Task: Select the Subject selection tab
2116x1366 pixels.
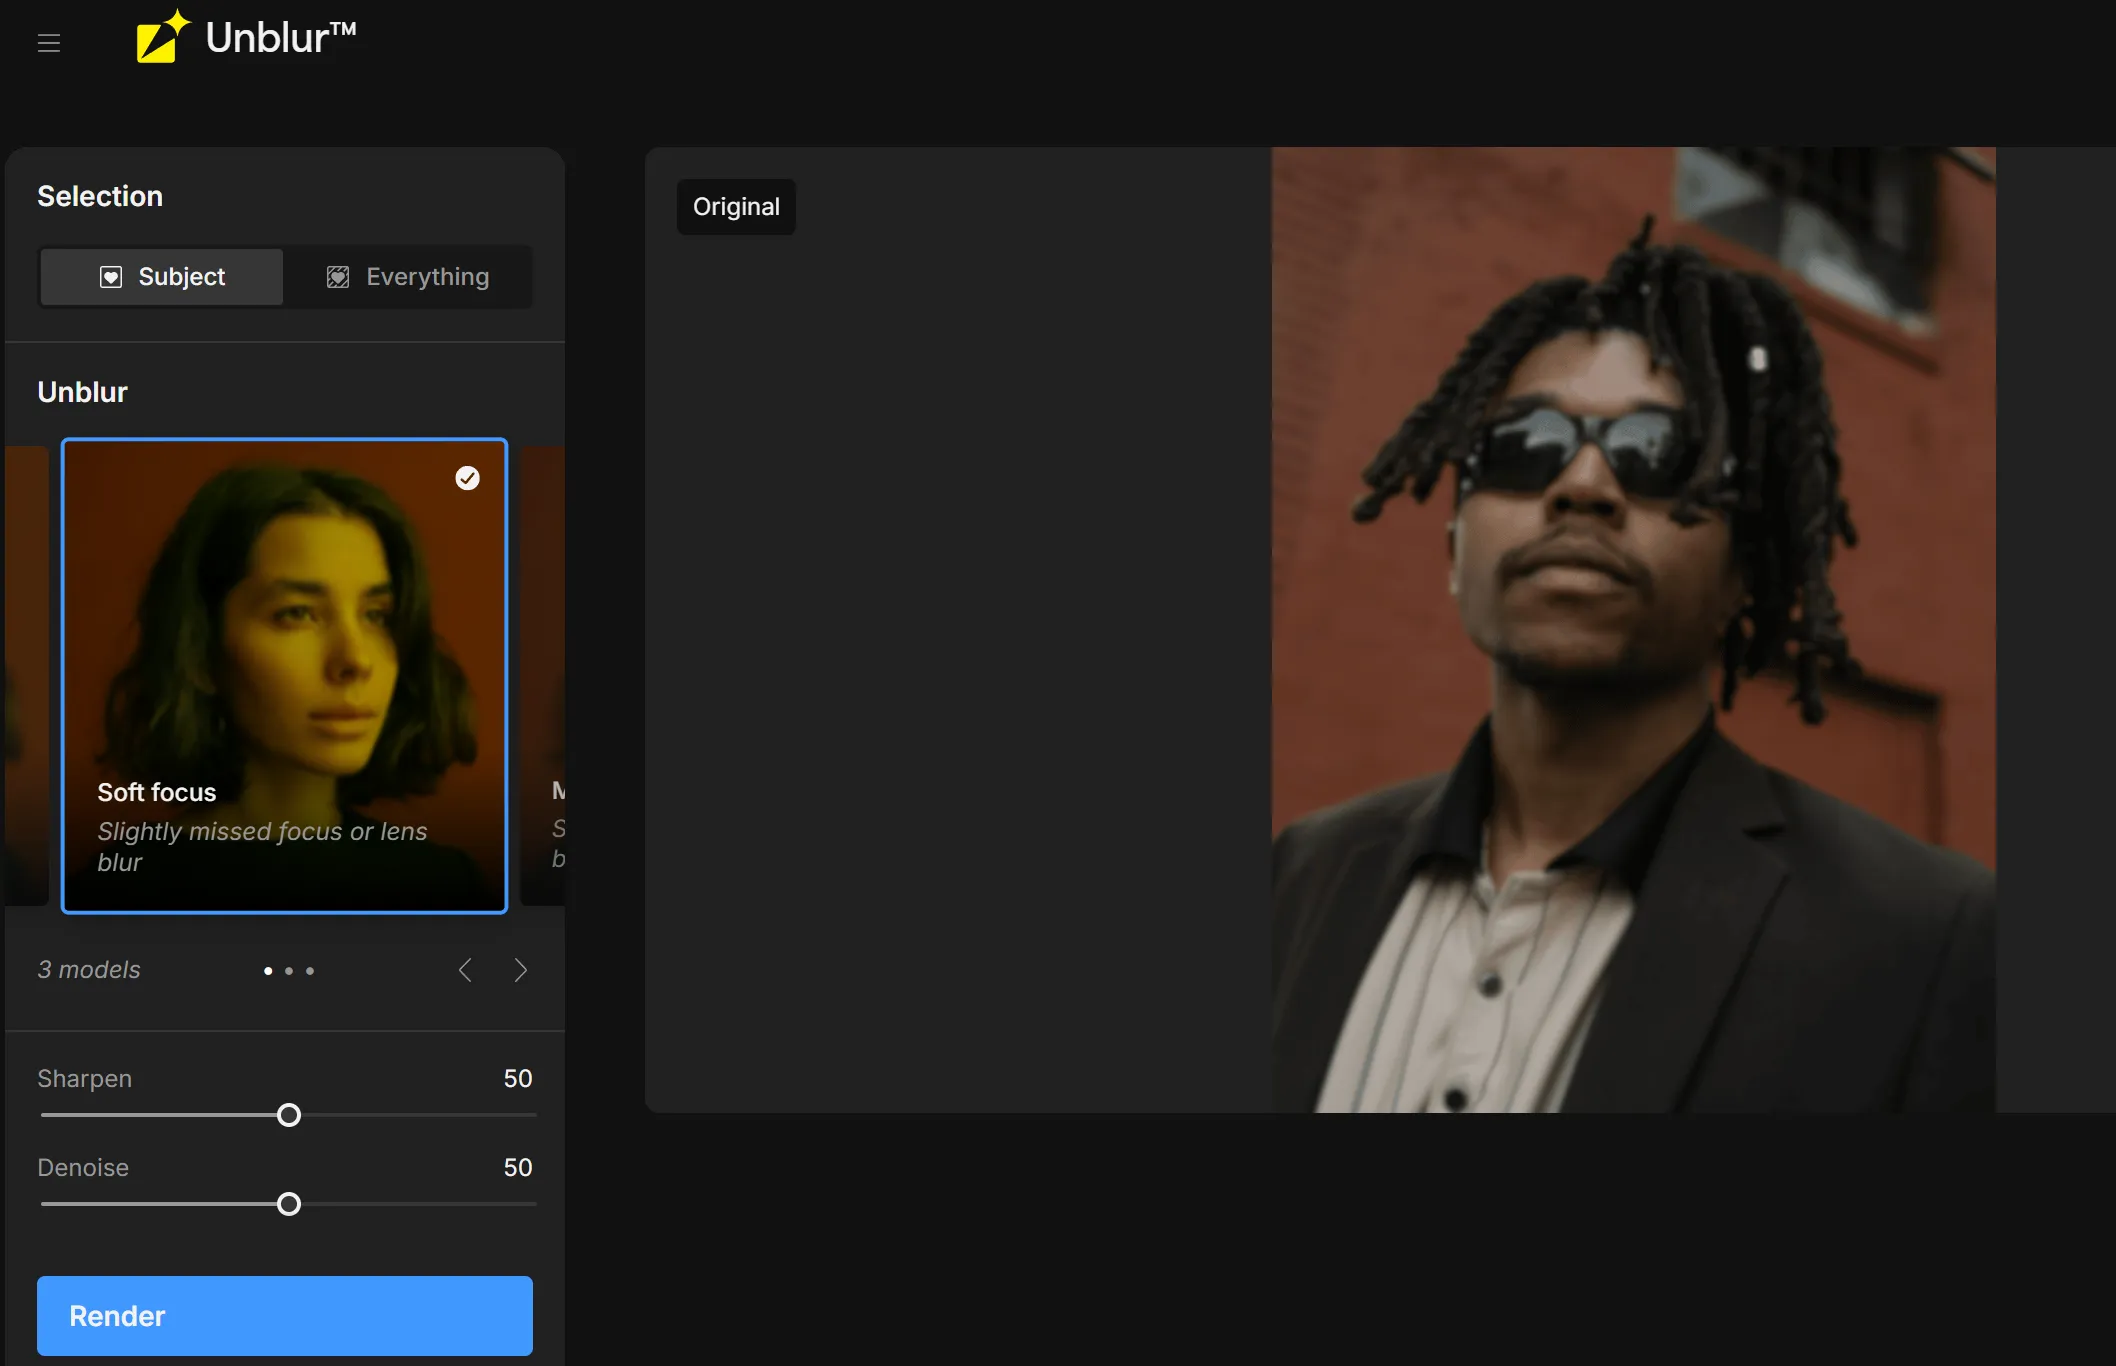Action: pos(162,277)
